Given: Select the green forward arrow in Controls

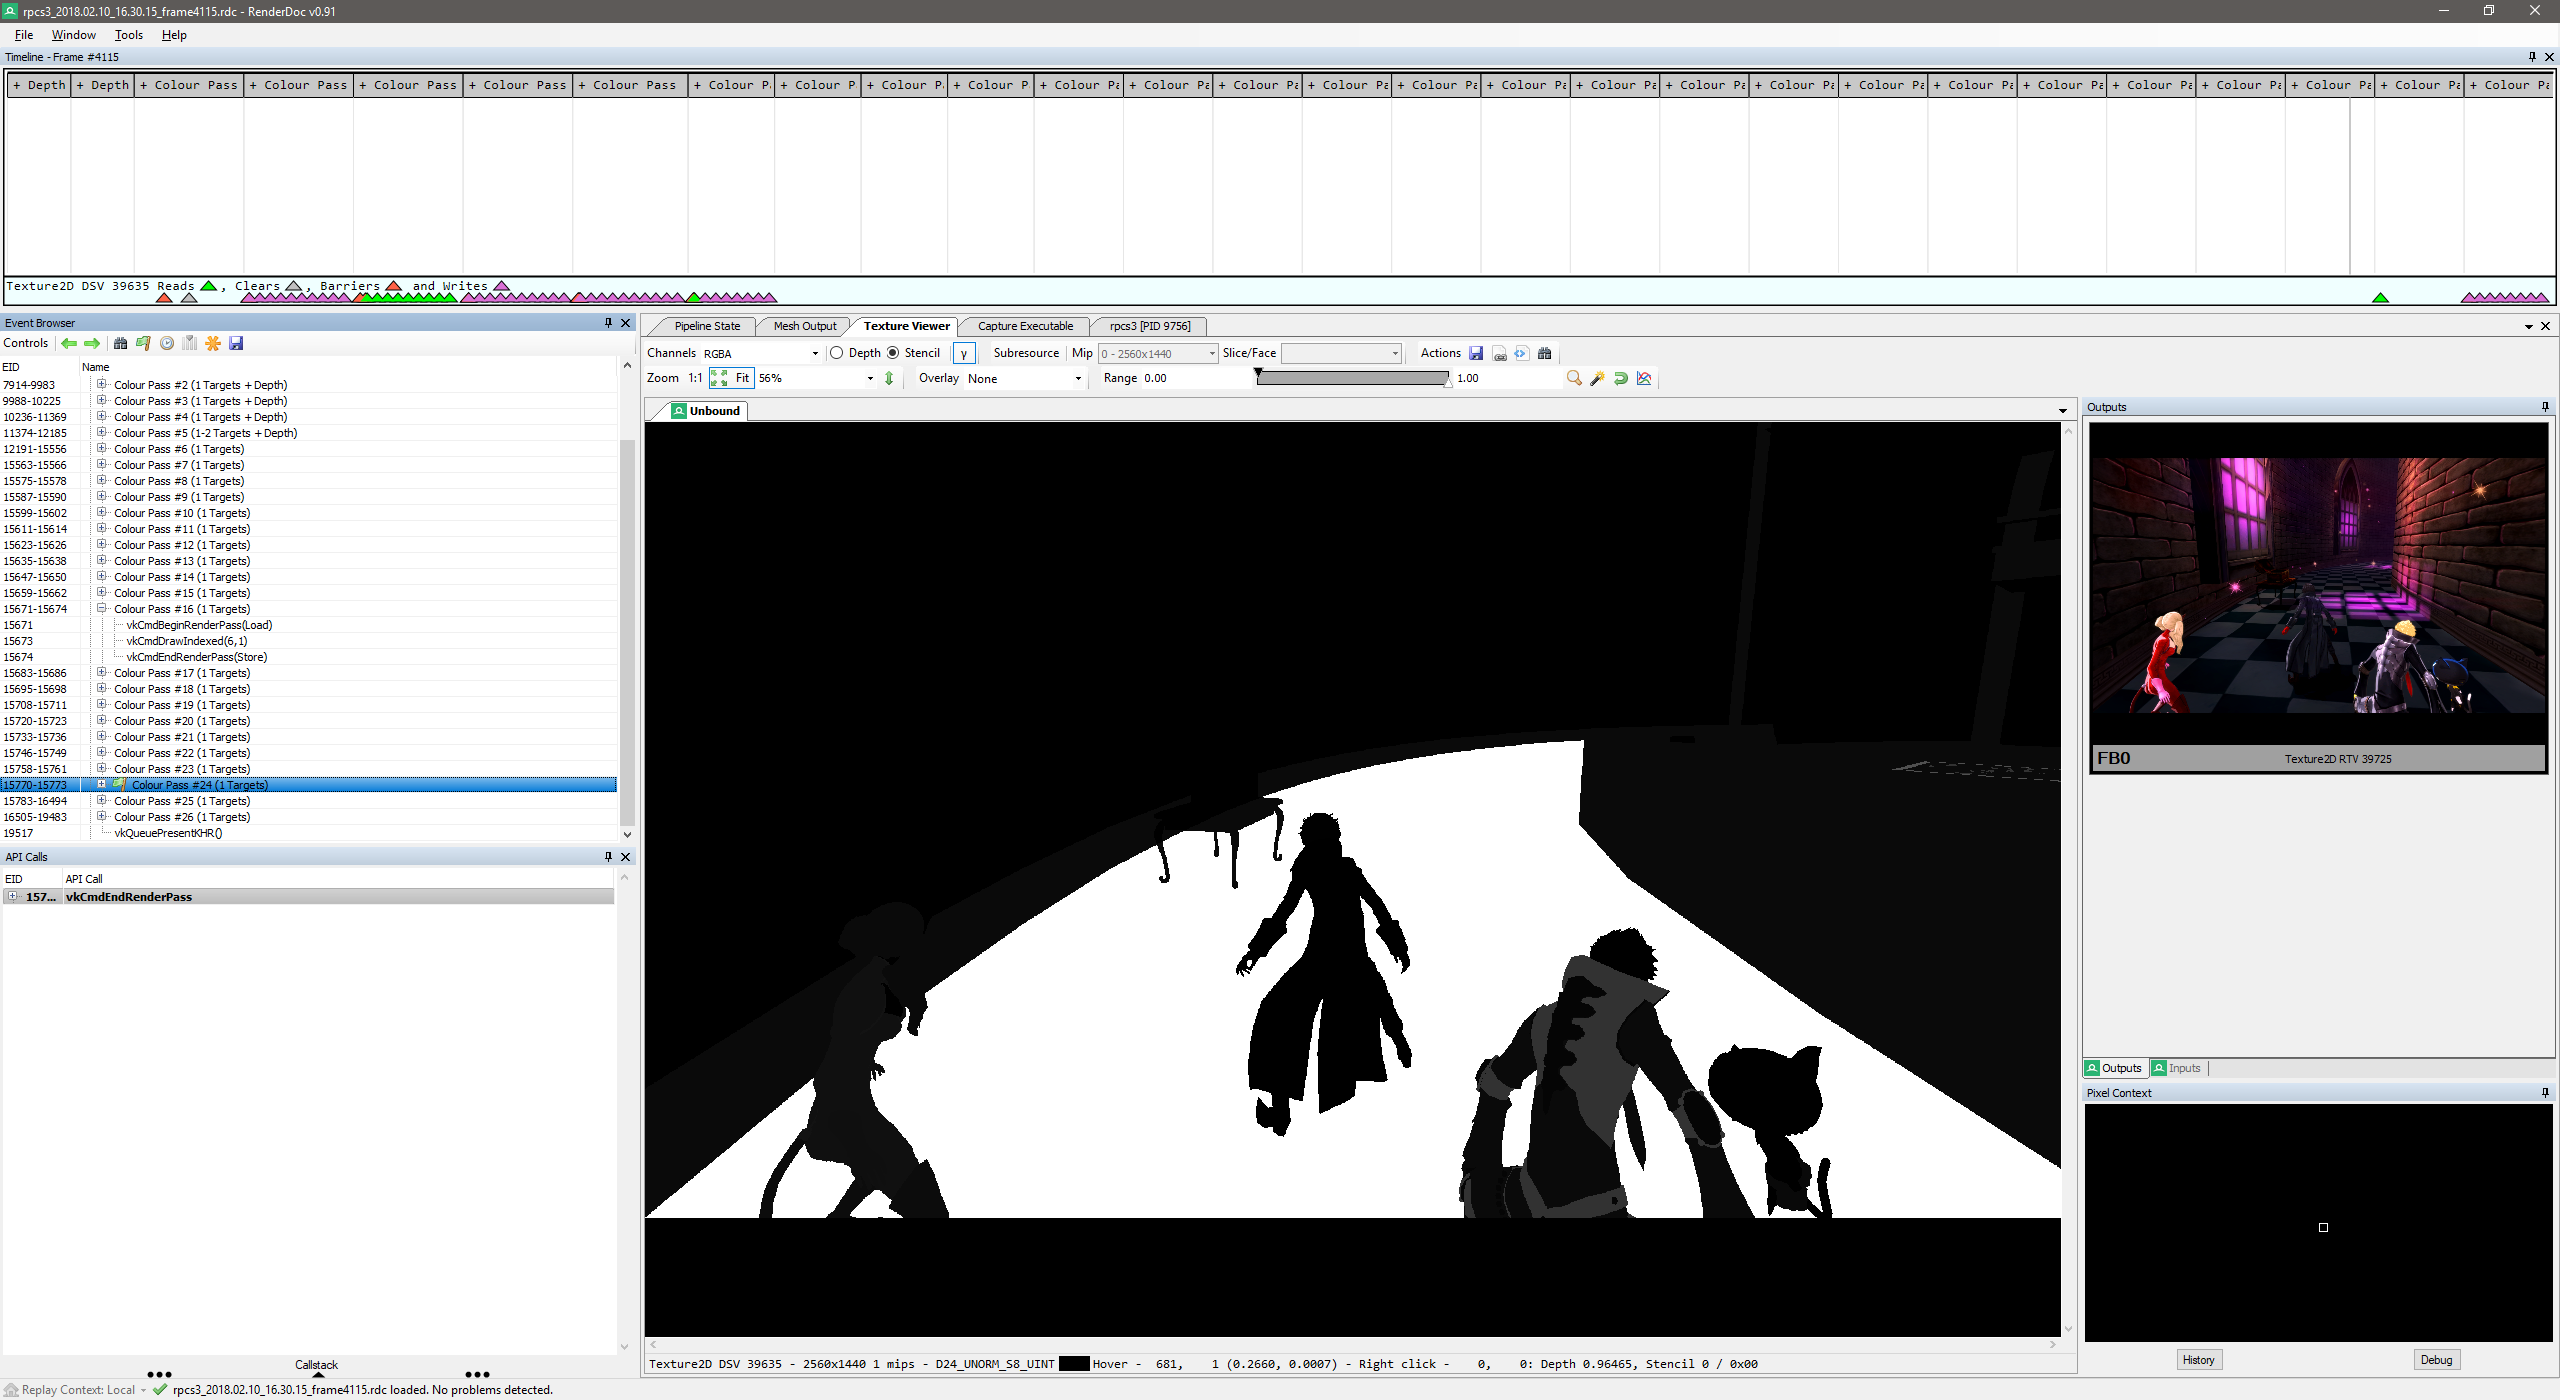Looking at the screenshot, I should coord(92,343).
